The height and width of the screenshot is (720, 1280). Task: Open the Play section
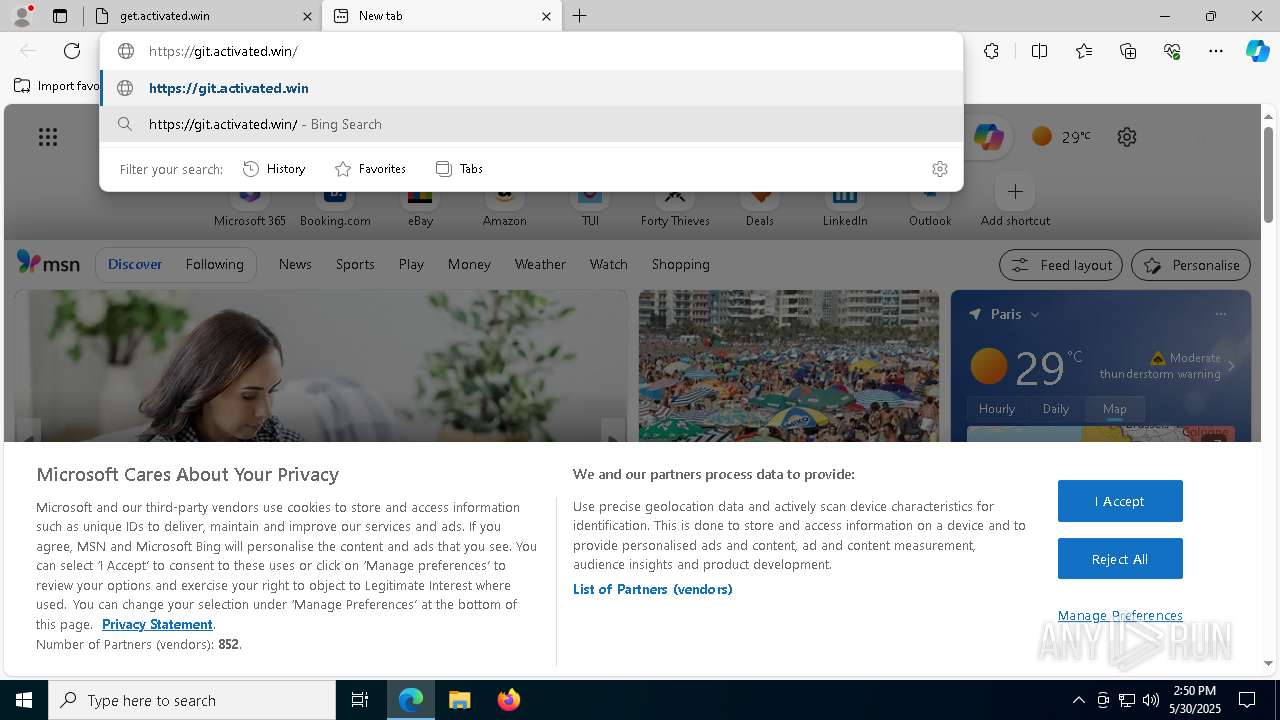point(411,264)
